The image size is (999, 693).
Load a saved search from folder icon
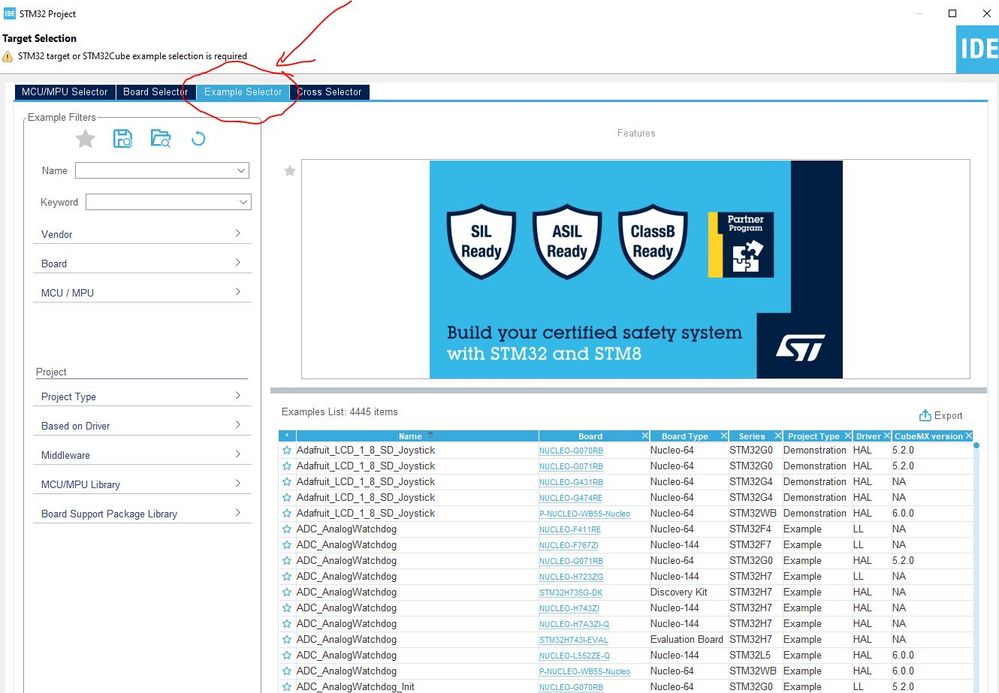[x=161, y=138]
